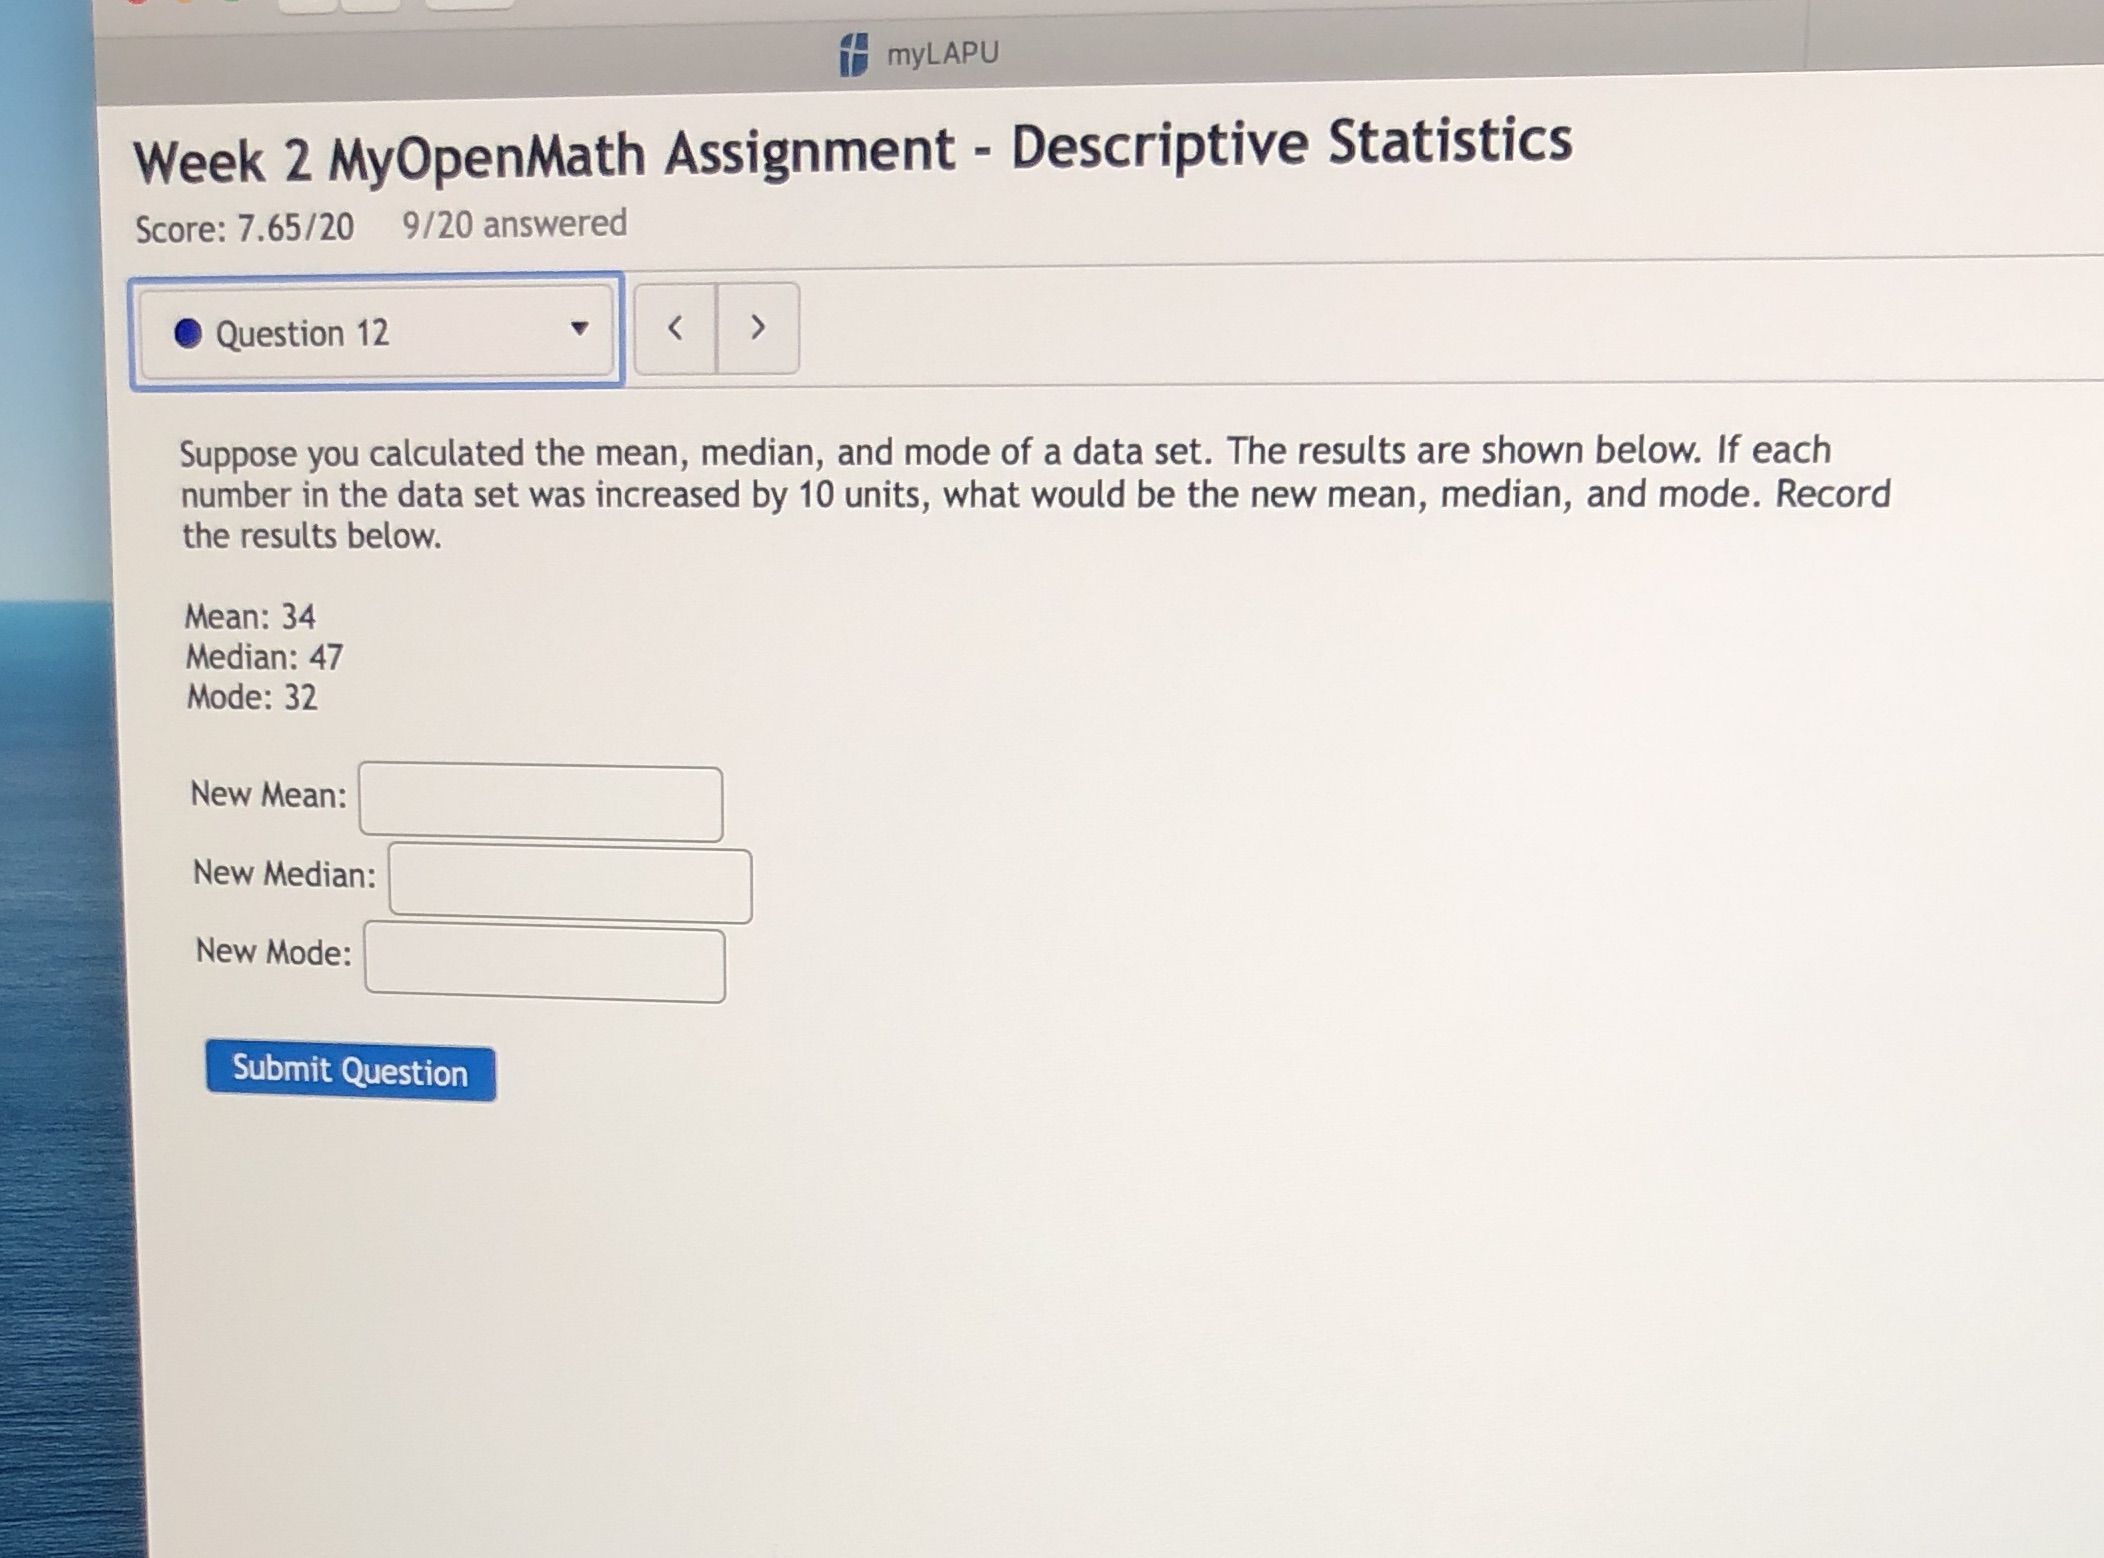Click the myLAPU site icon in the tab
2104x1558 pixels.
(853, 52)
